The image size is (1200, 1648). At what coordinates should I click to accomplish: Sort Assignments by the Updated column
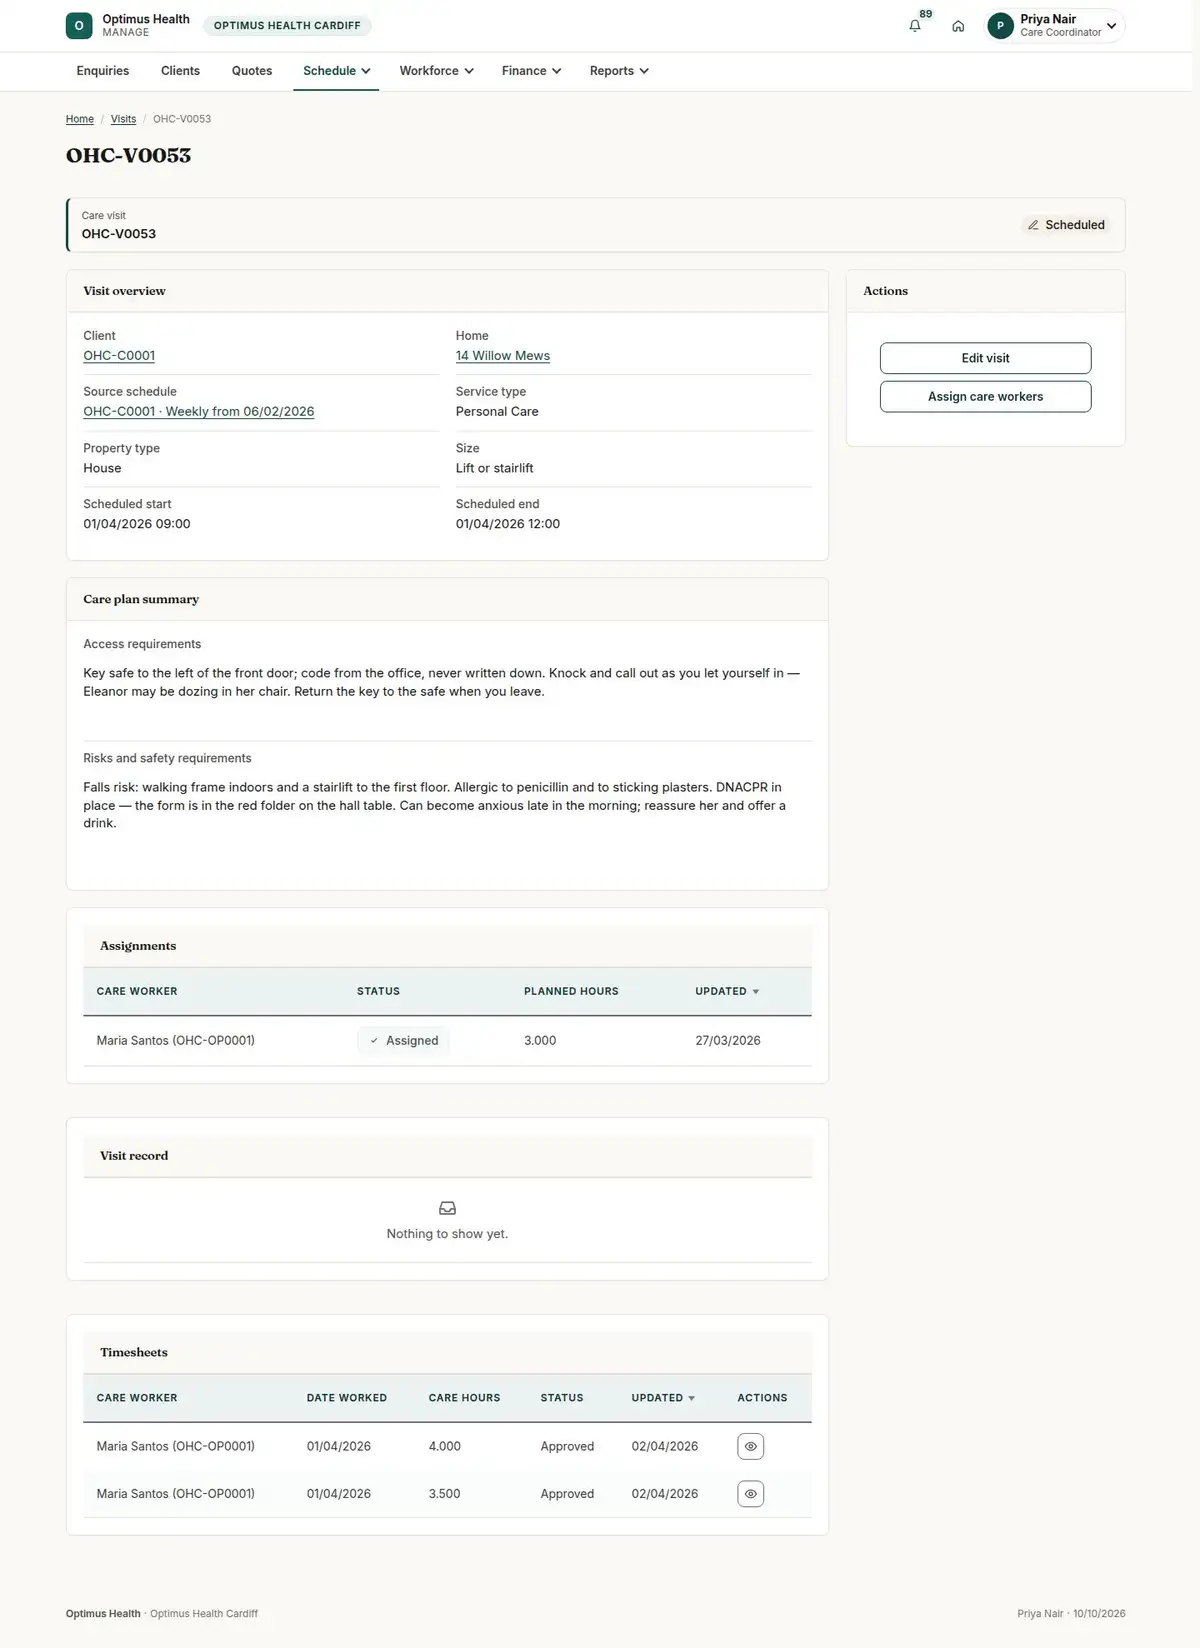tap(727, 991)
